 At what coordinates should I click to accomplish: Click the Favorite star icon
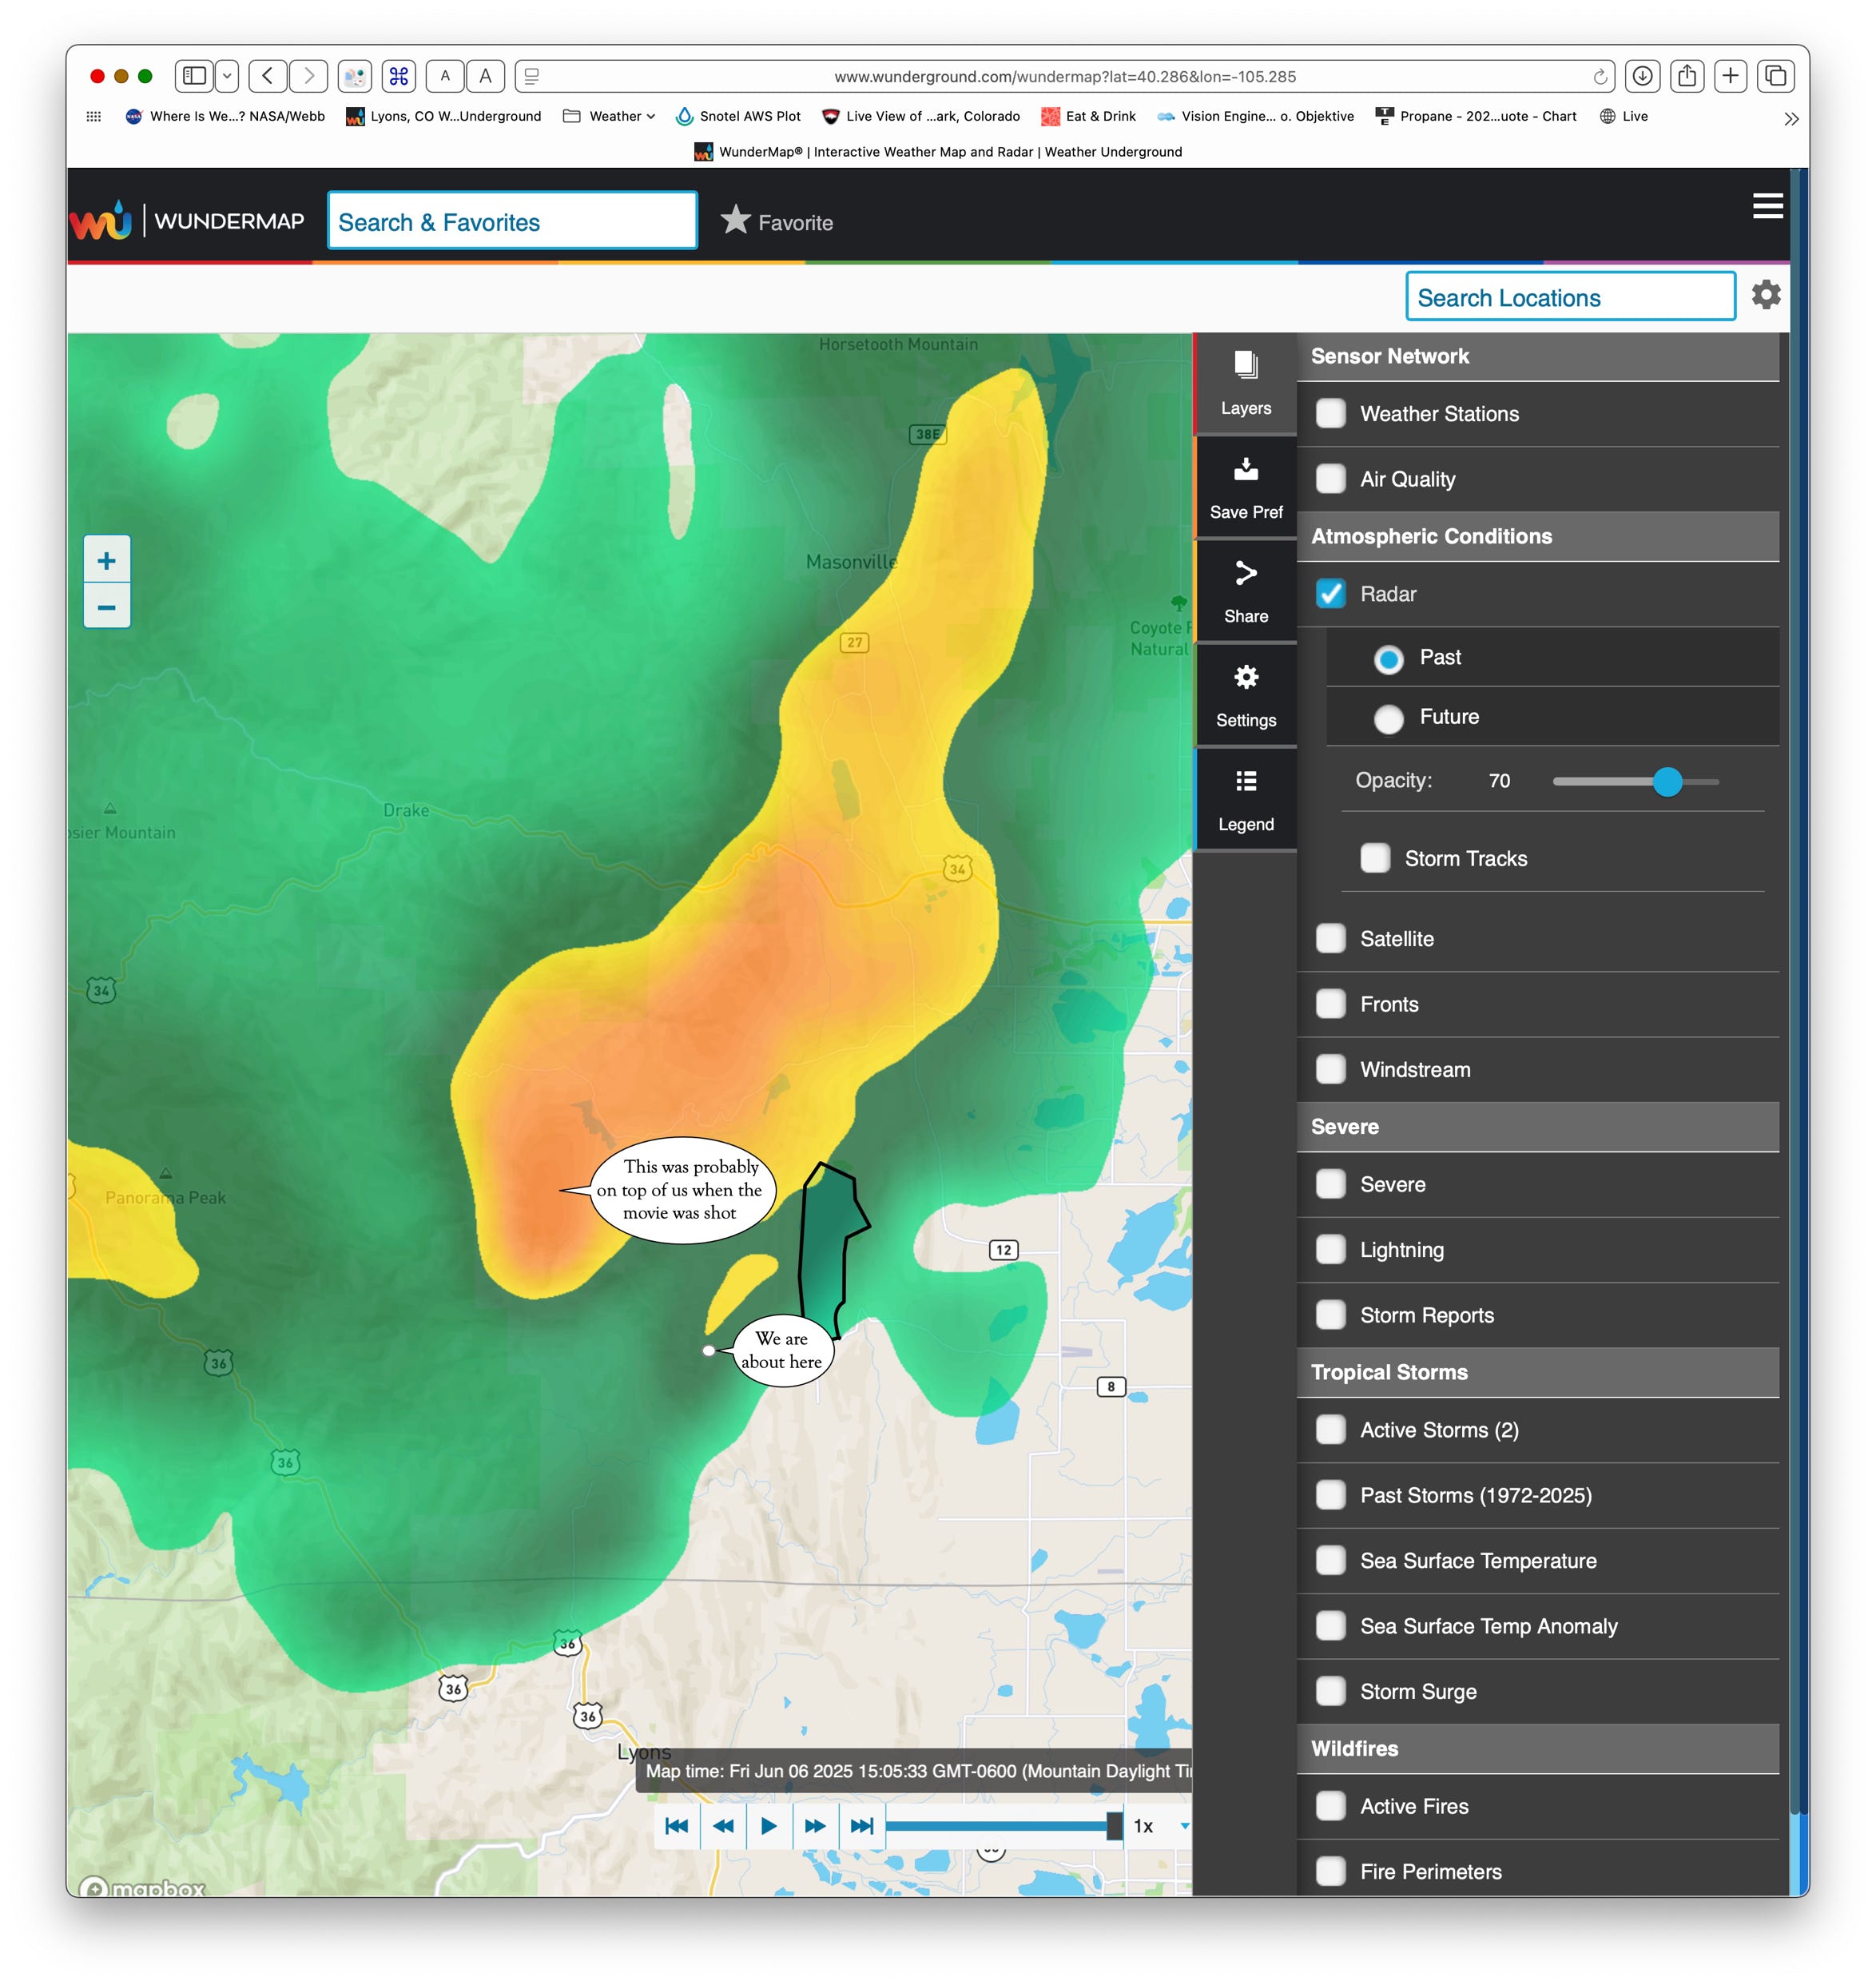pyautogui.click(x=735, y=220)
